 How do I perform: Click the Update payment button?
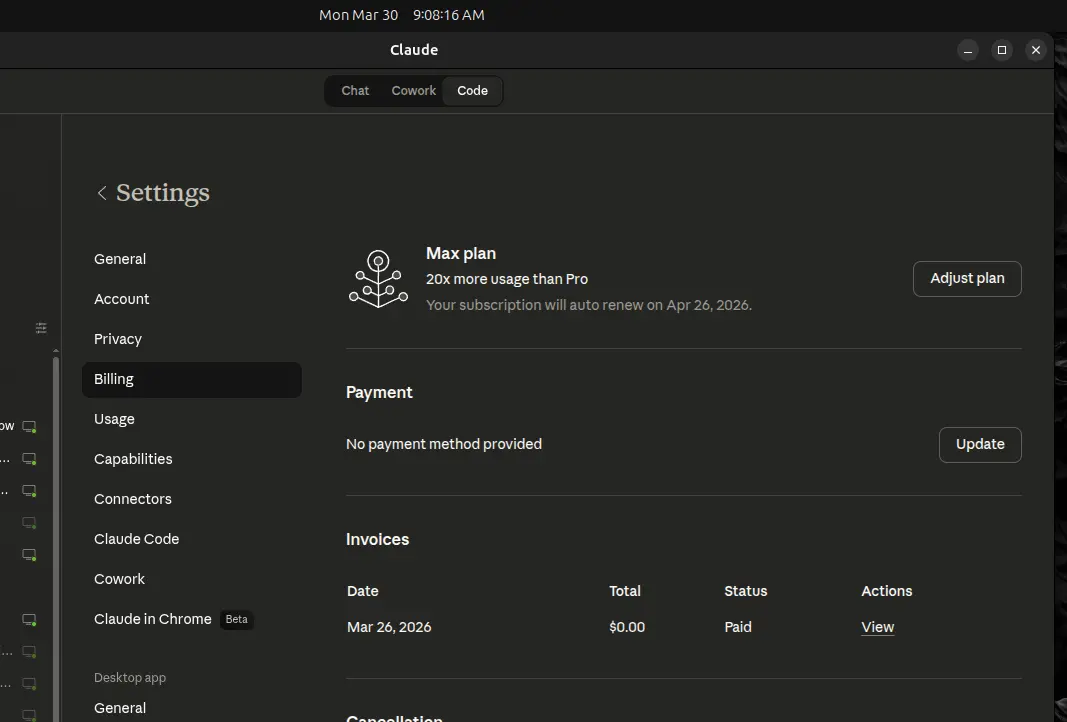[x=980, y=445]
